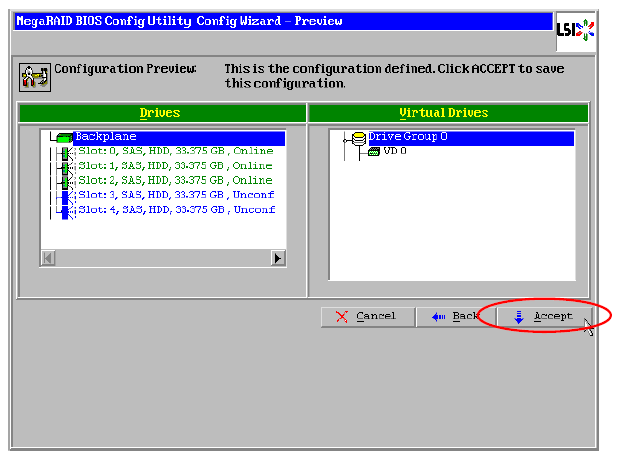Click the Drives scrollbar track

(x=163, y=258)
